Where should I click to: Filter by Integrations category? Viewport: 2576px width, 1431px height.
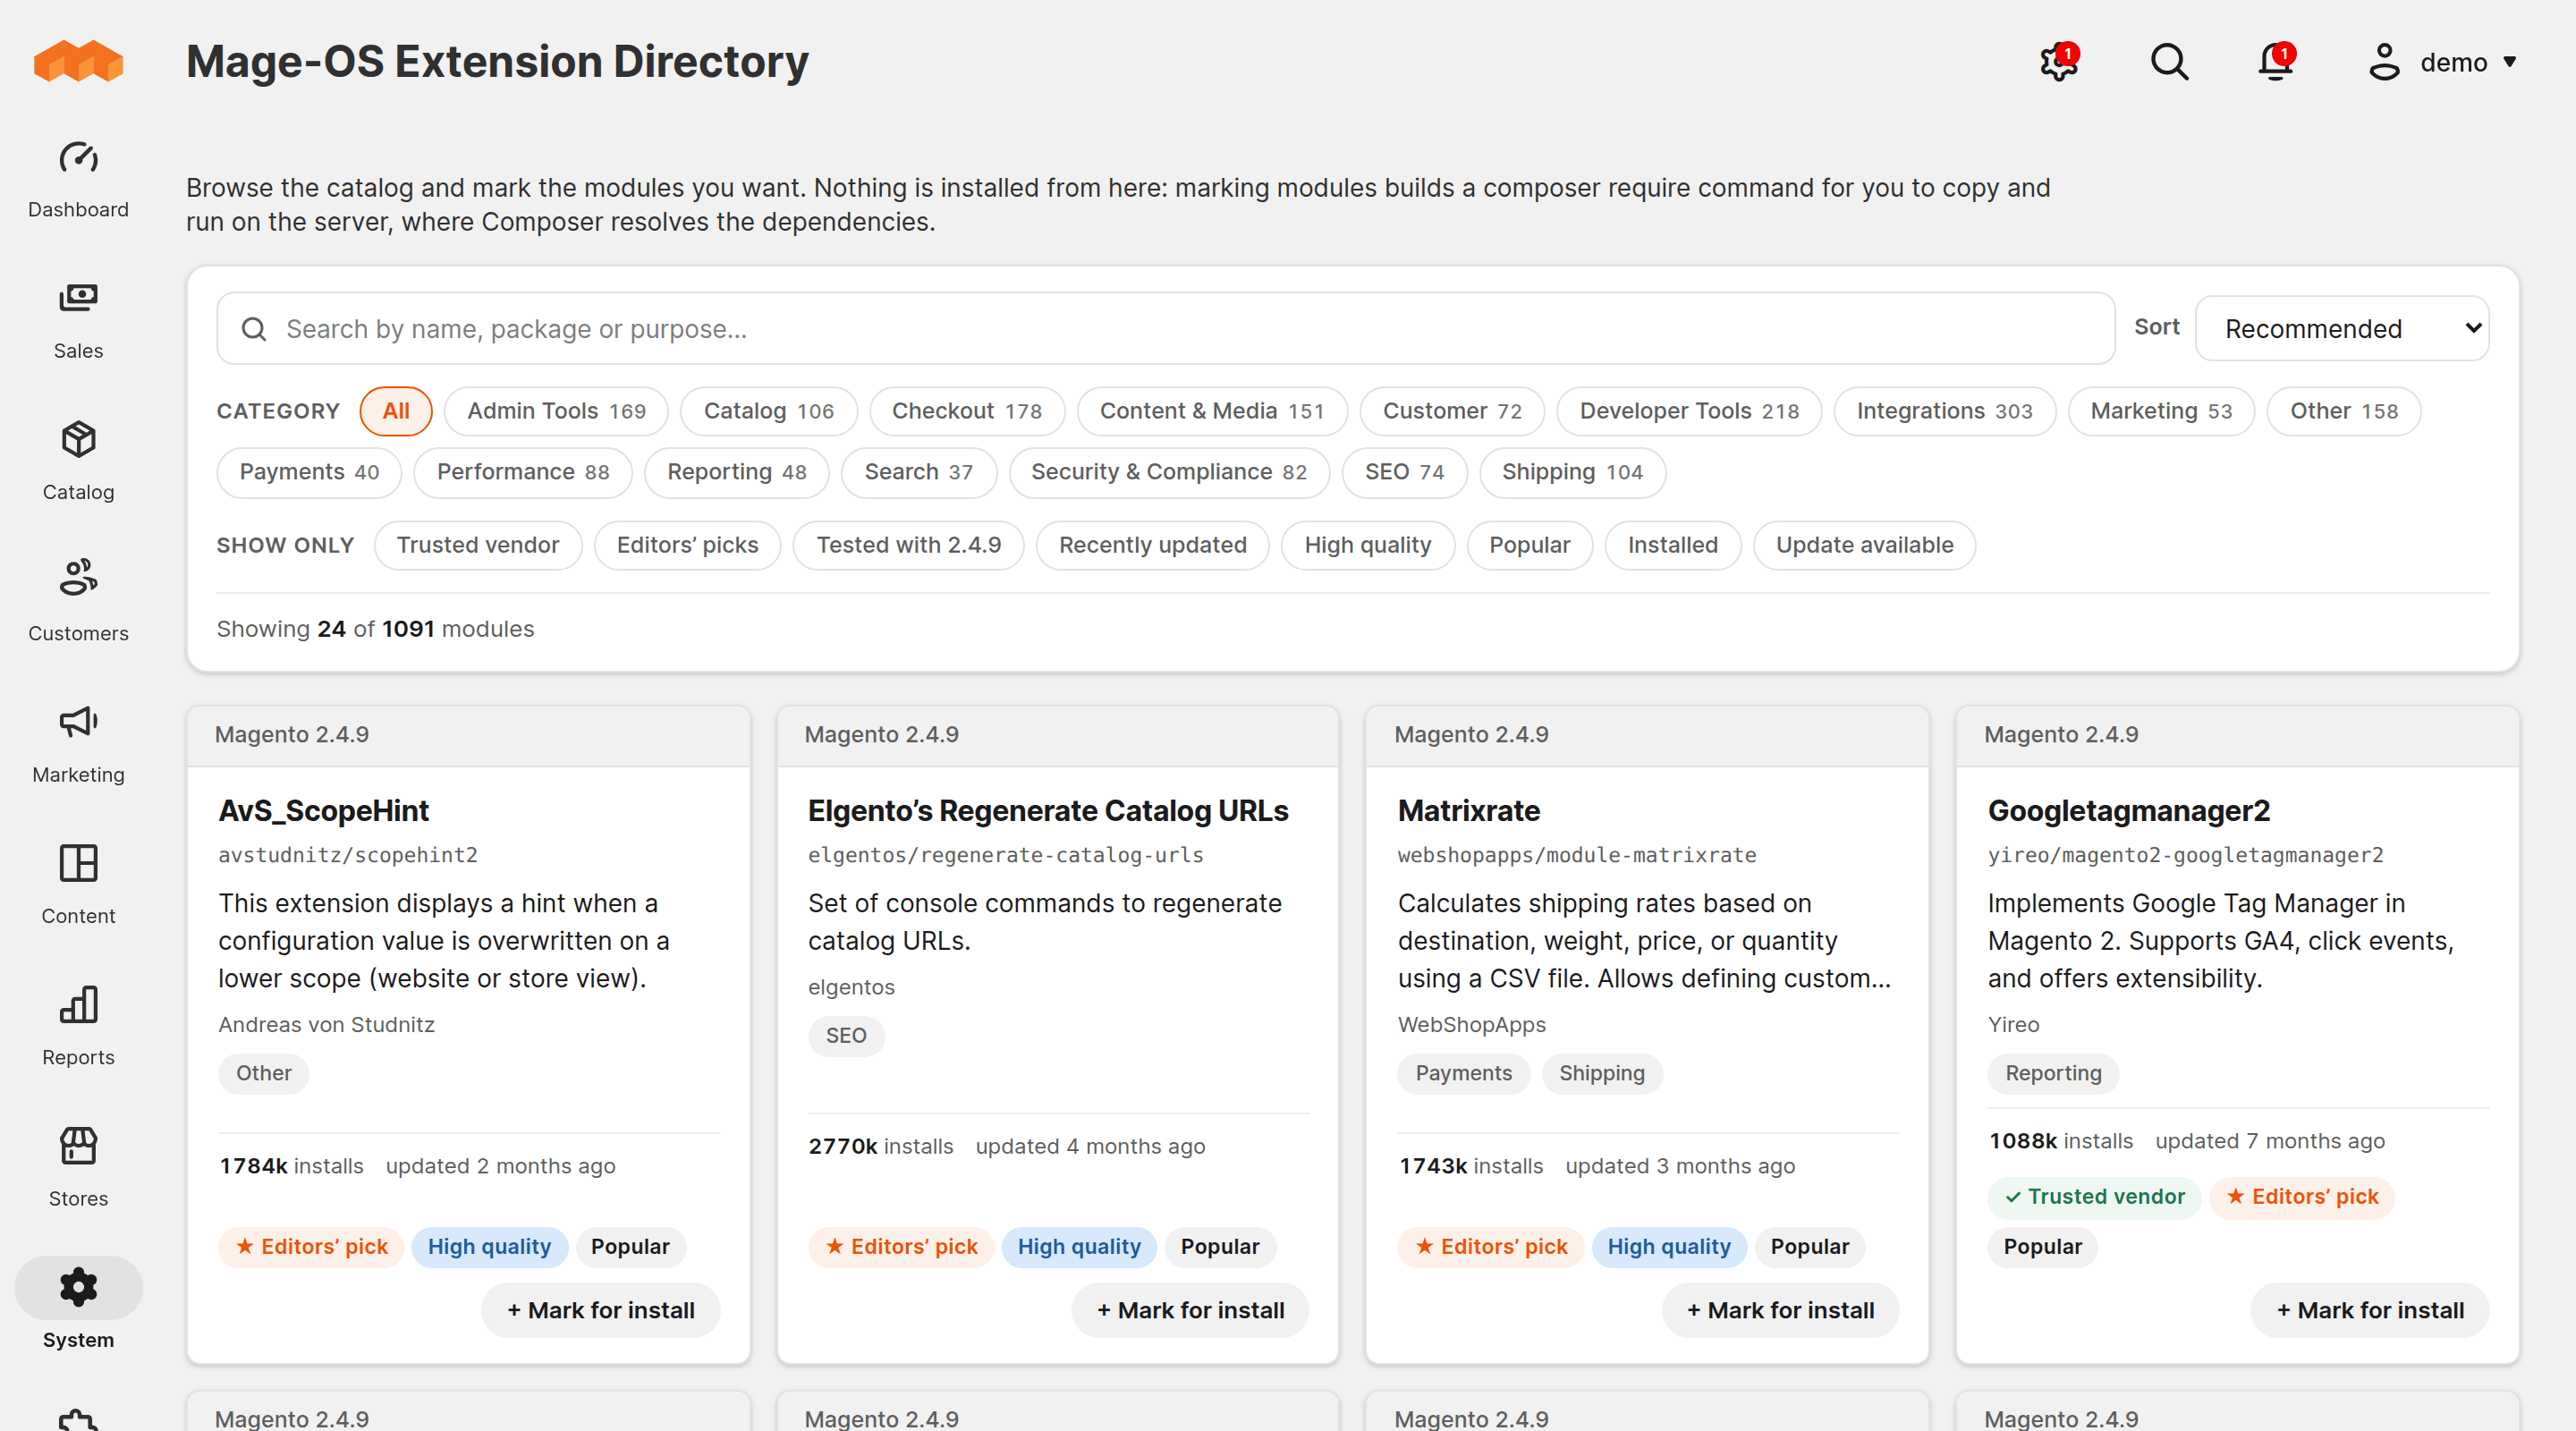1944,411
